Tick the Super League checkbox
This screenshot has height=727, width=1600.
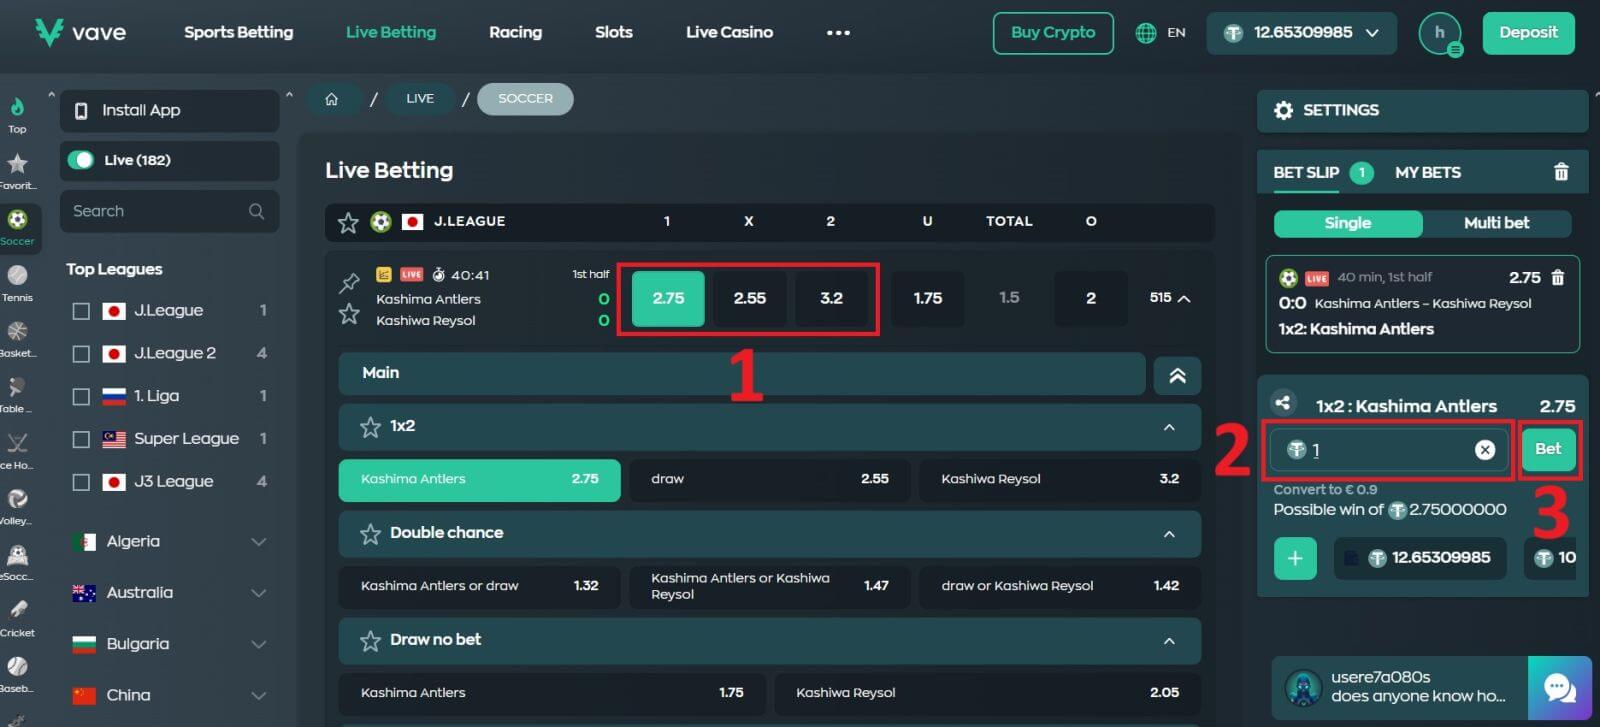point(82,439)
